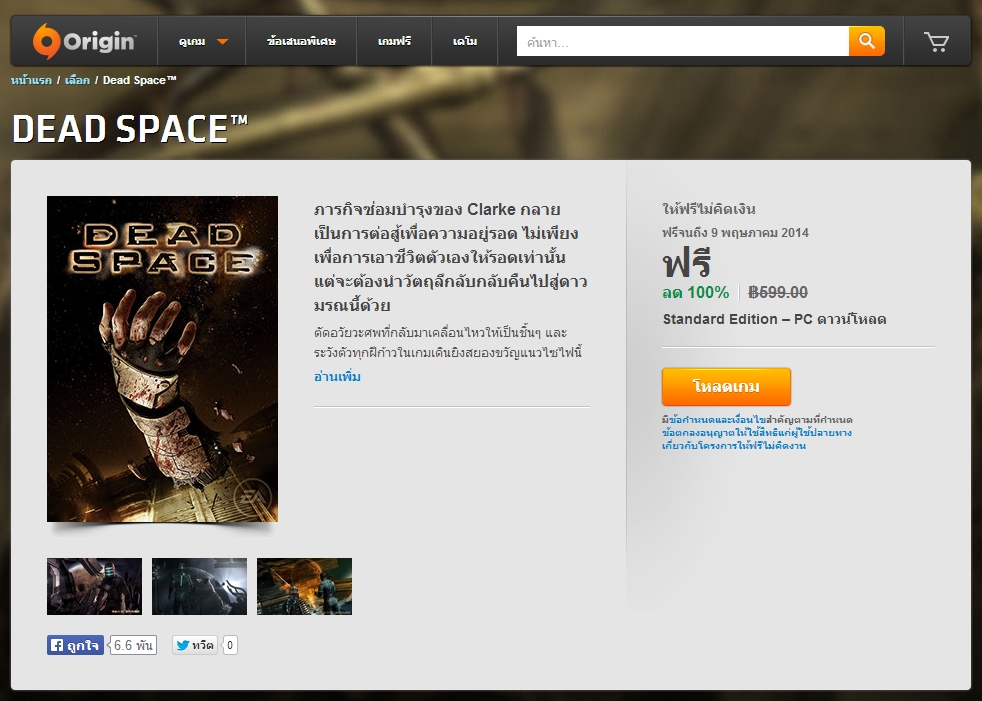Open the เลือก breadcrumb link
Viewport: 982px width, 701px height.
click(77, 80)
